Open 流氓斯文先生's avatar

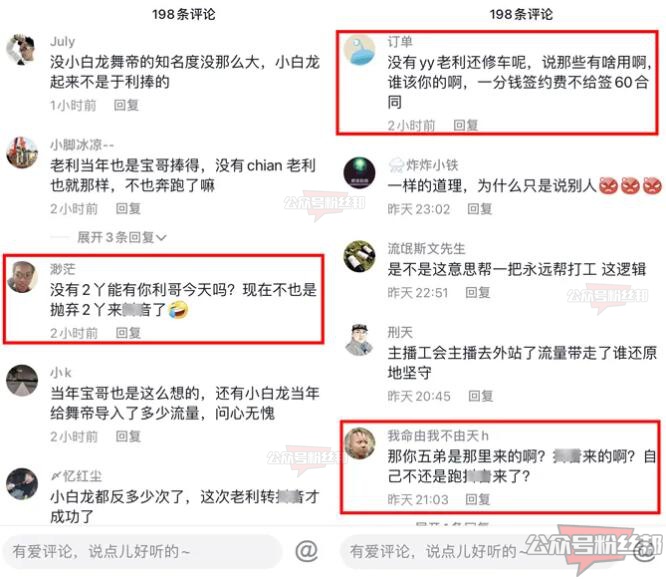(359, 256)
